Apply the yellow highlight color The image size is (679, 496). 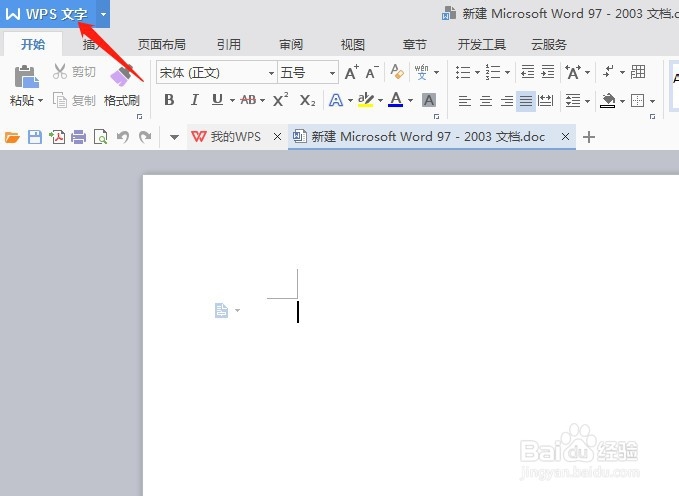click(366, 100)
